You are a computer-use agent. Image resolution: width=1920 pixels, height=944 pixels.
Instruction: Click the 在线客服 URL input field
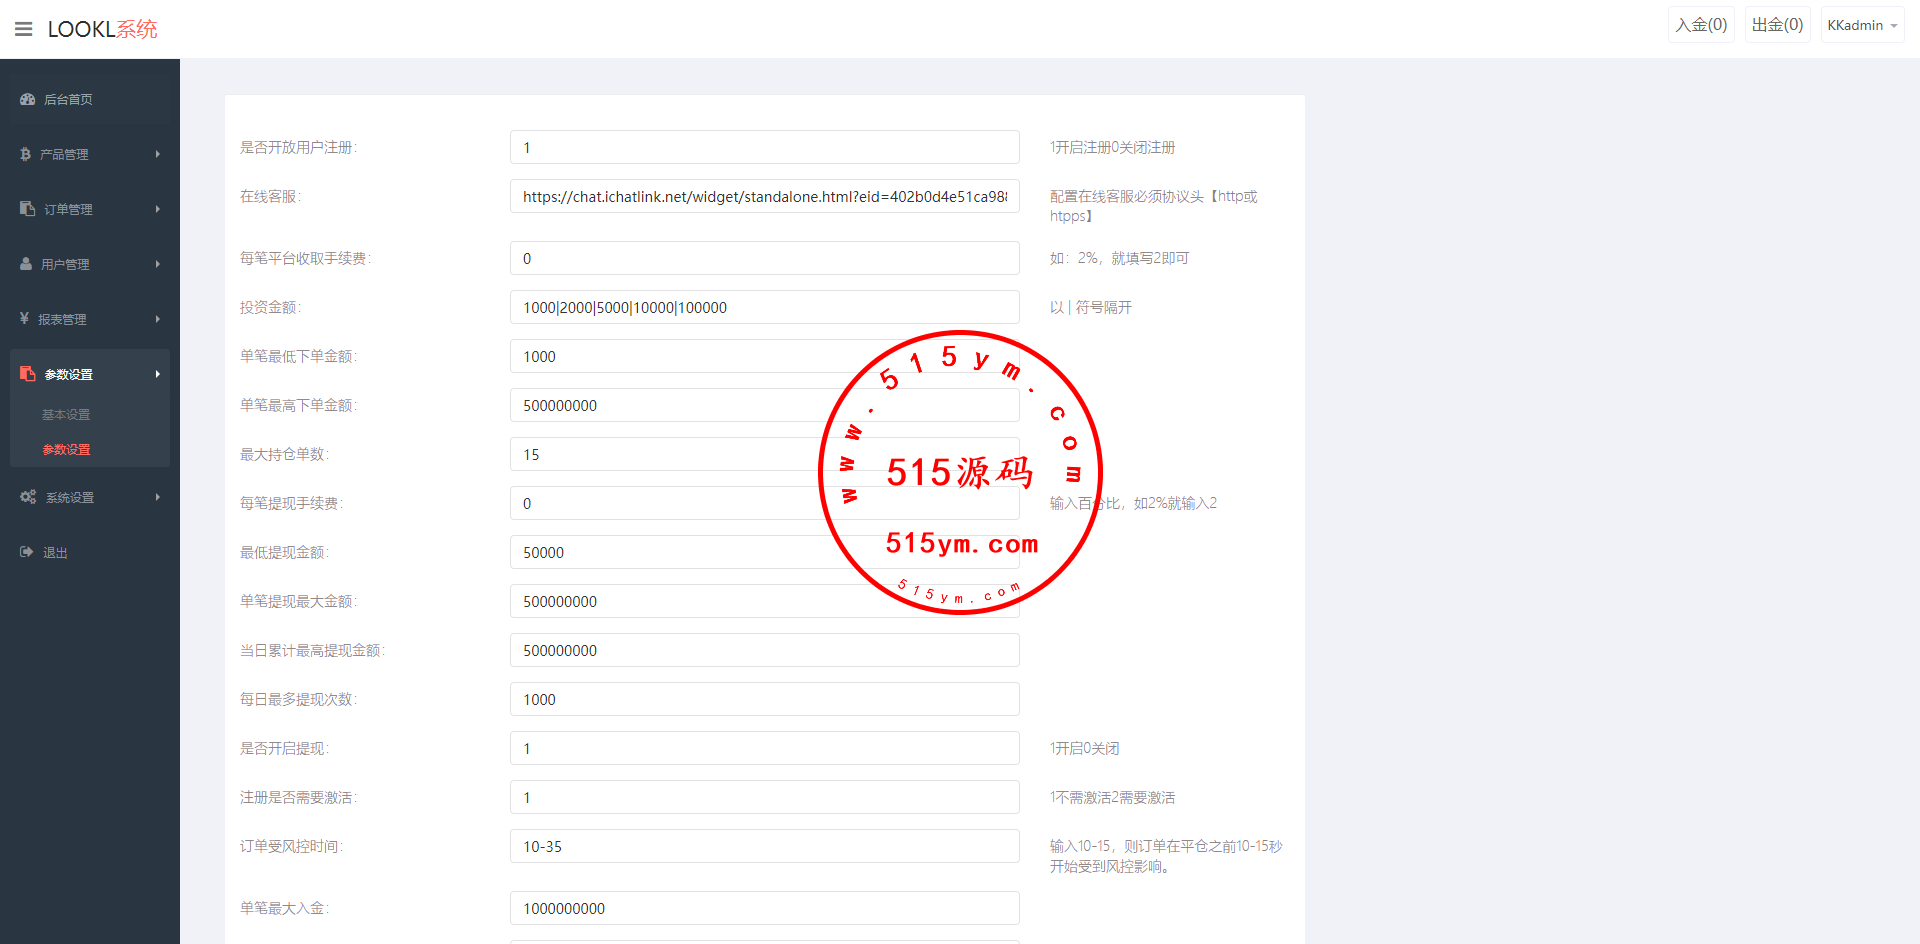point(764,197)
